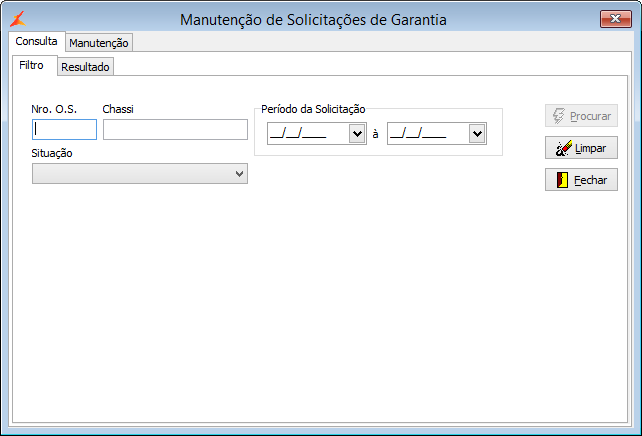Screen dimensions: 642x436
Task: Focus the Nro. O.S. input field
Action: tap(65, 129)
